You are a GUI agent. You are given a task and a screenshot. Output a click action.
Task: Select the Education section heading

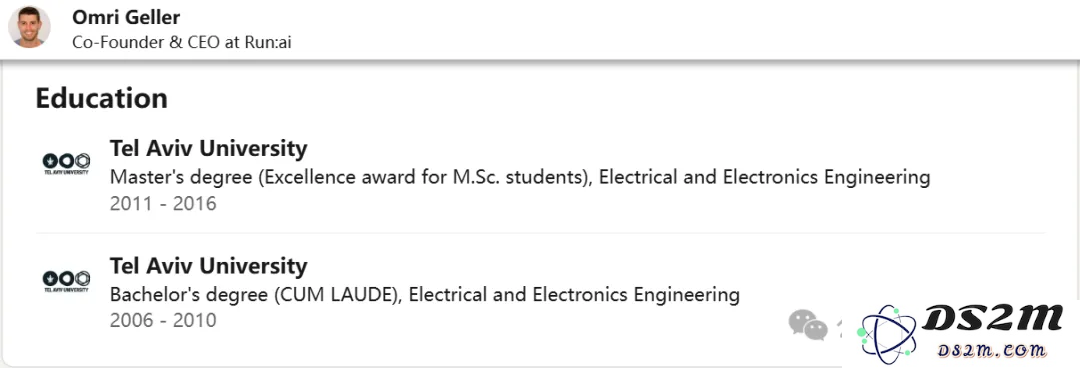click(101, 99)
